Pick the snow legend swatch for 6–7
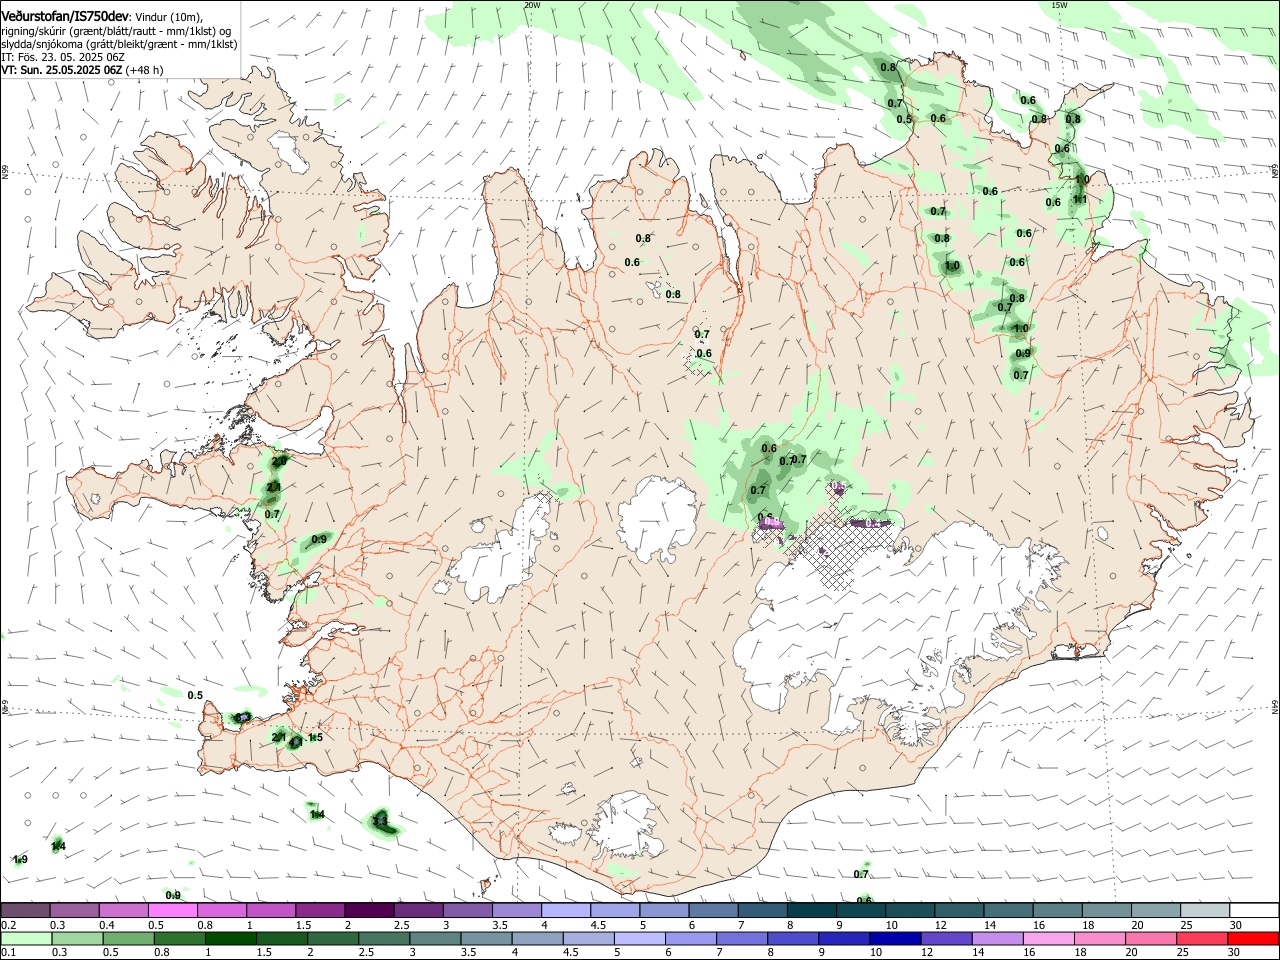The width and height of the screenshot is (1280, 960). pos(714,910)
